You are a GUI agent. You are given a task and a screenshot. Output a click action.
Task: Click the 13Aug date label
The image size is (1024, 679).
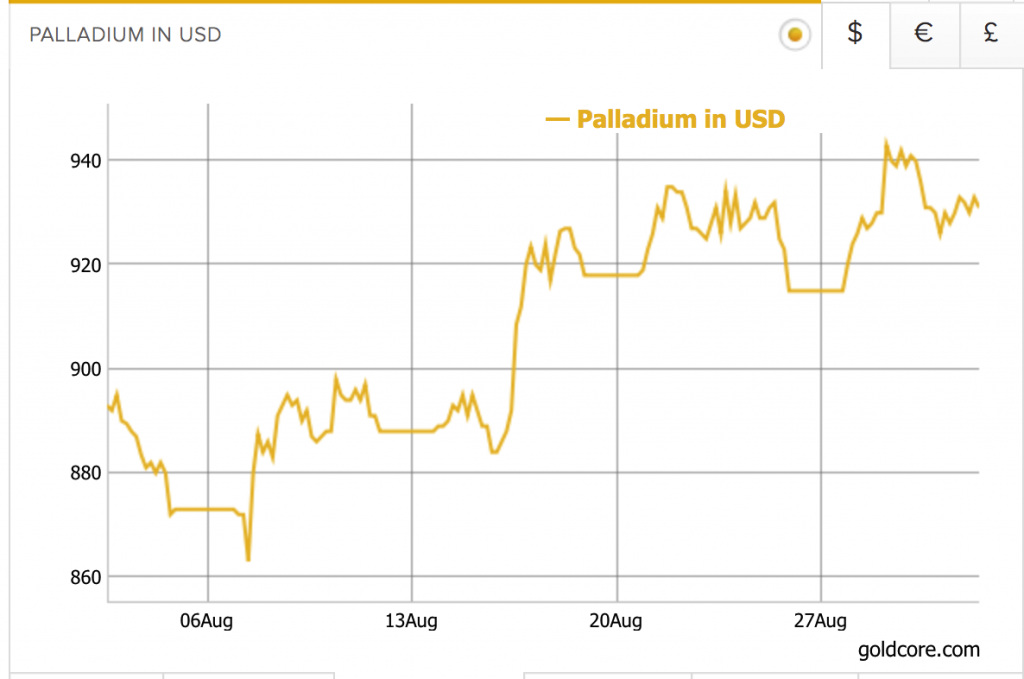[x=412, y=621]
